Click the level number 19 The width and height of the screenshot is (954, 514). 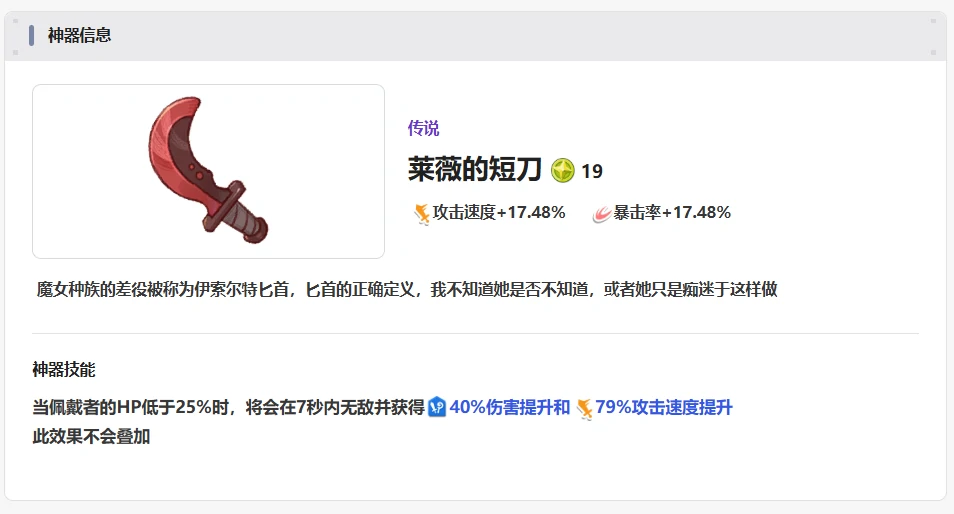592,172
